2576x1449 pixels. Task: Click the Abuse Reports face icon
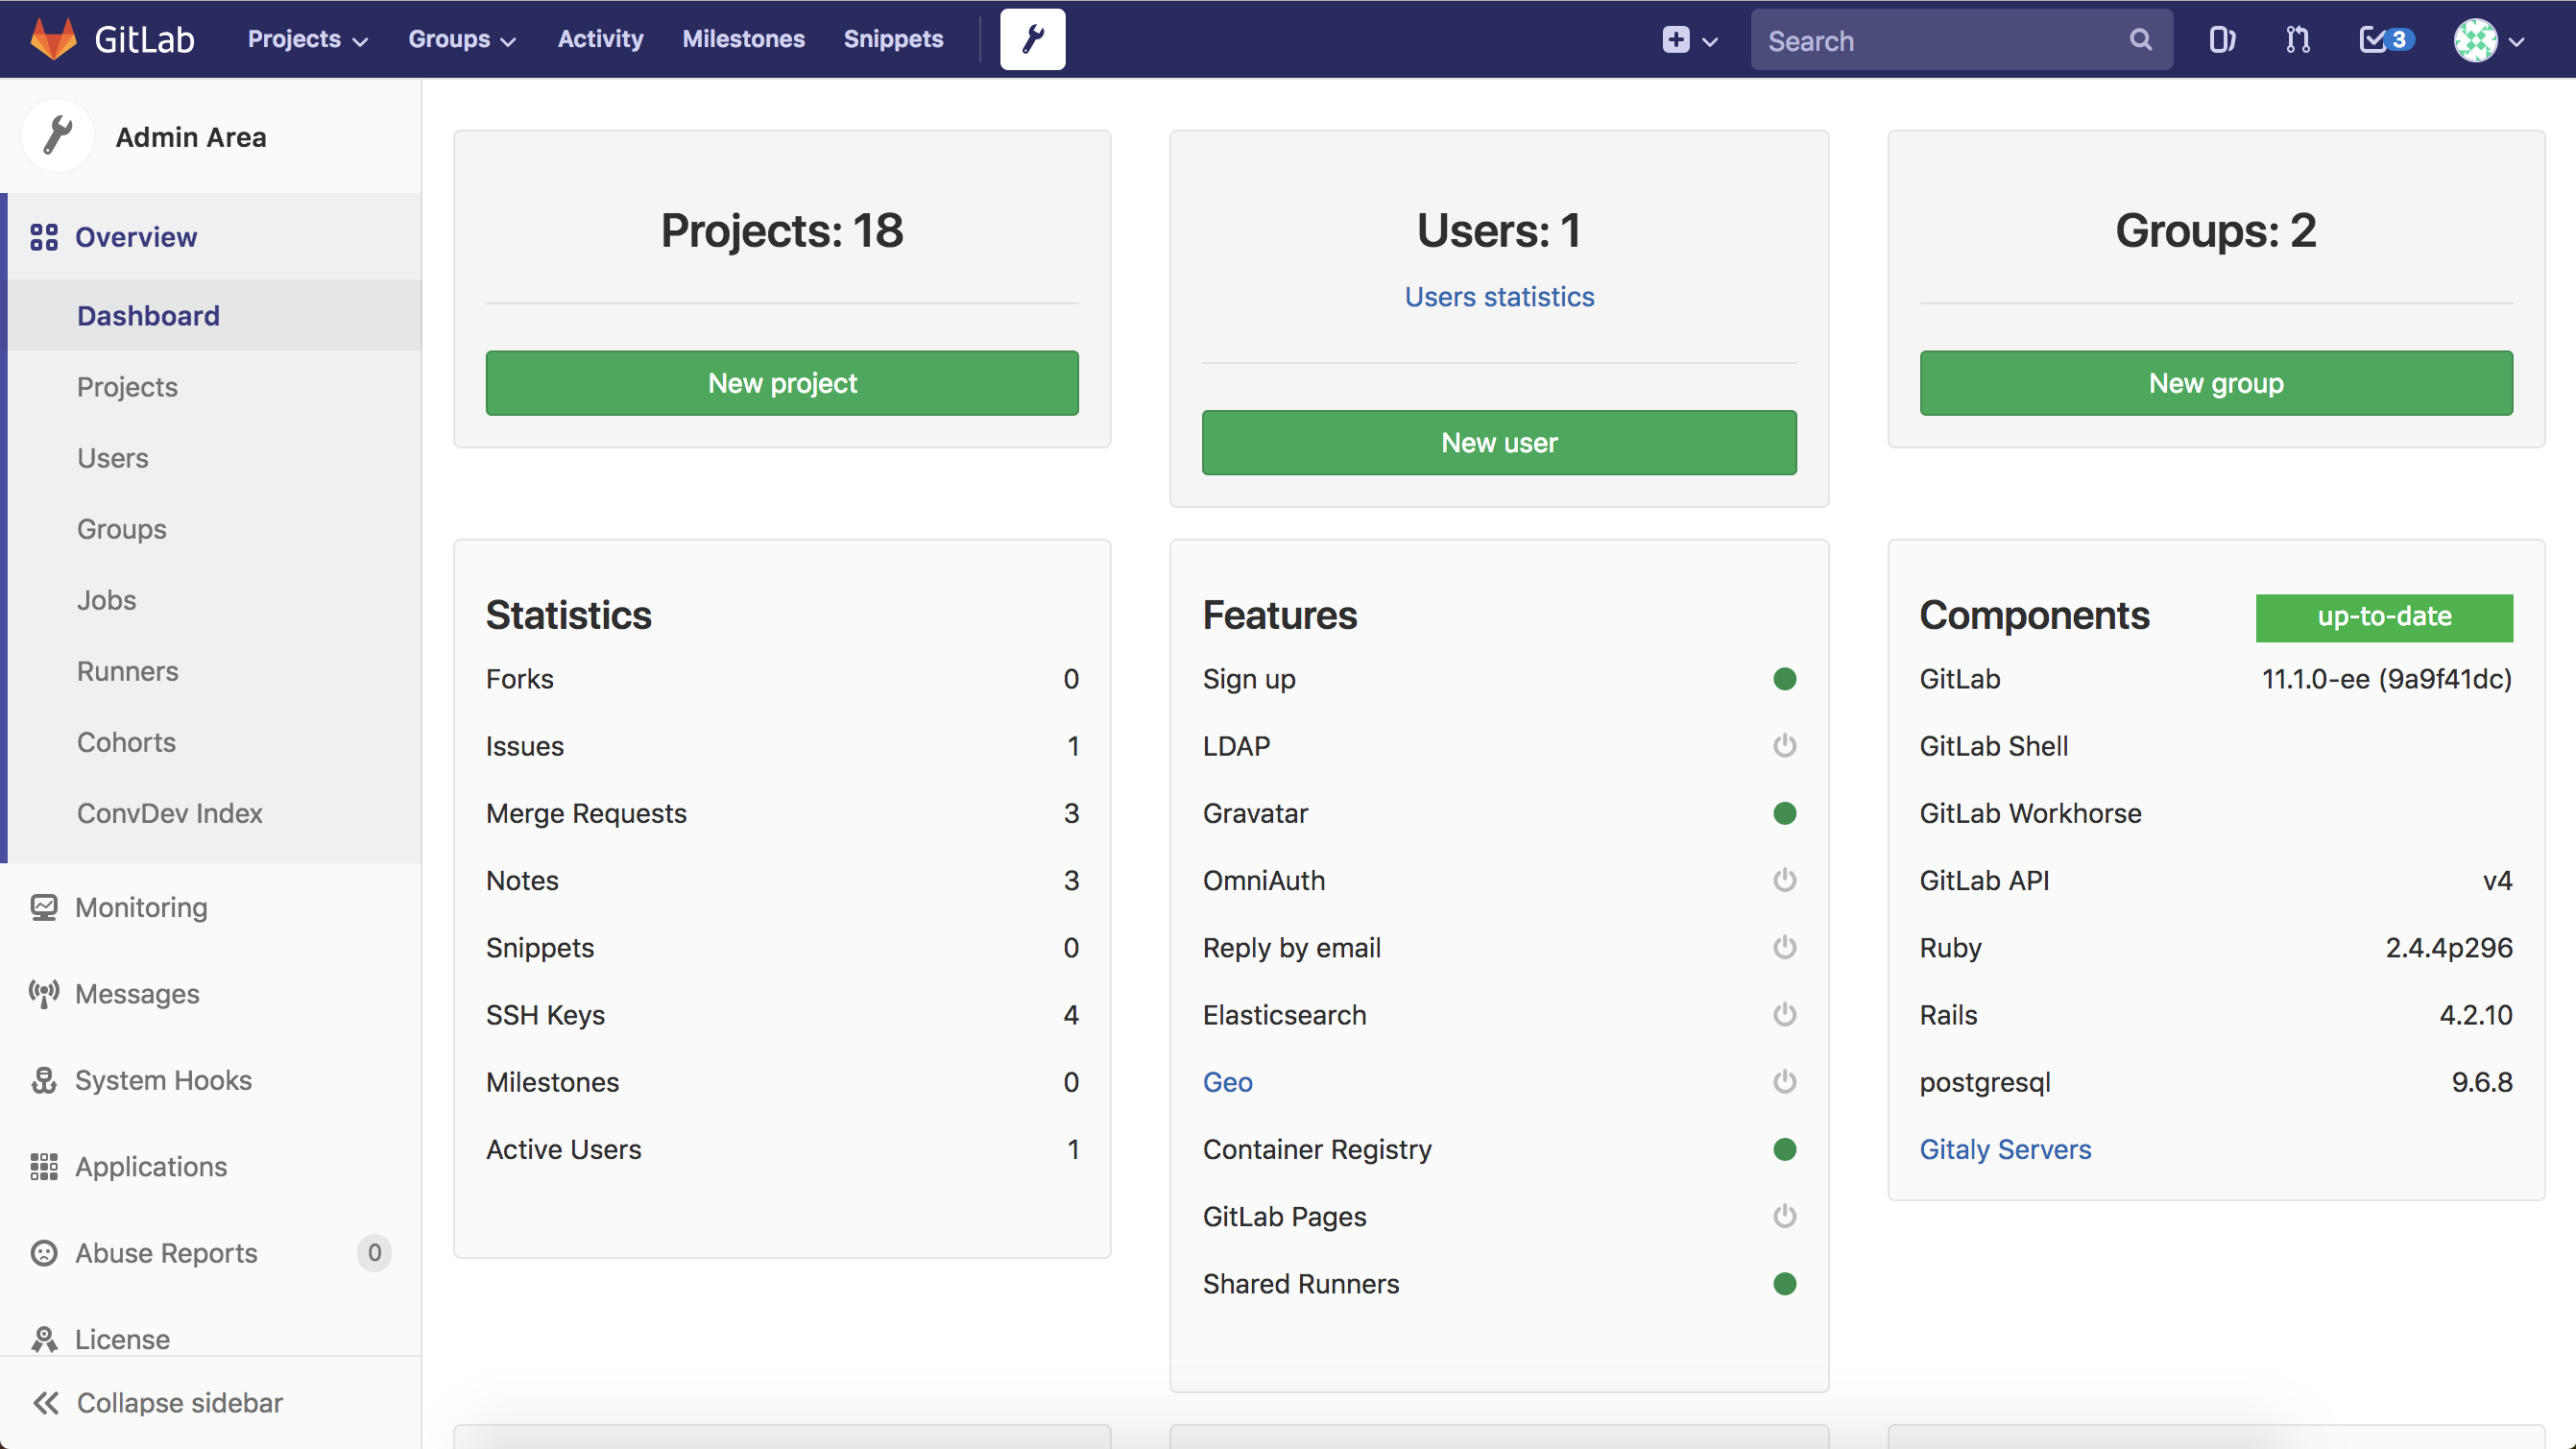click(44, 1252)
